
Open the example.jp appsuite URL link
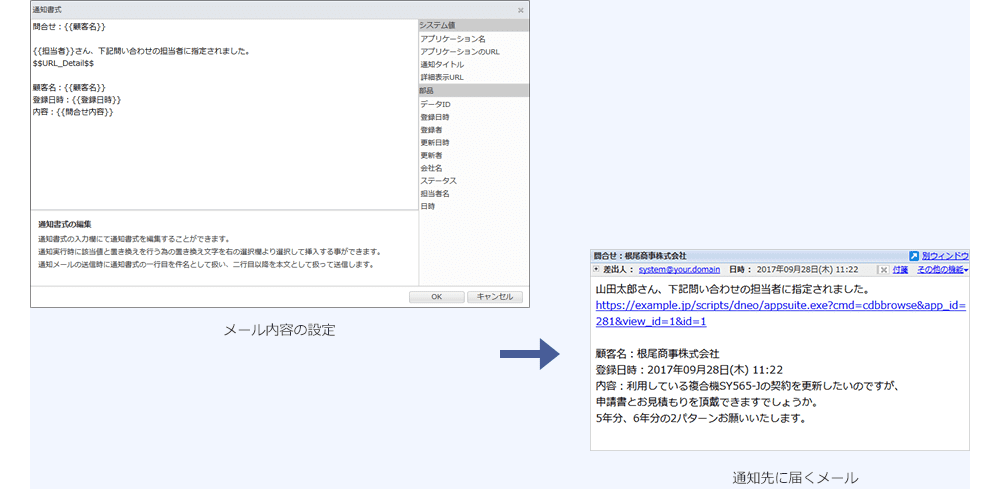781,314
